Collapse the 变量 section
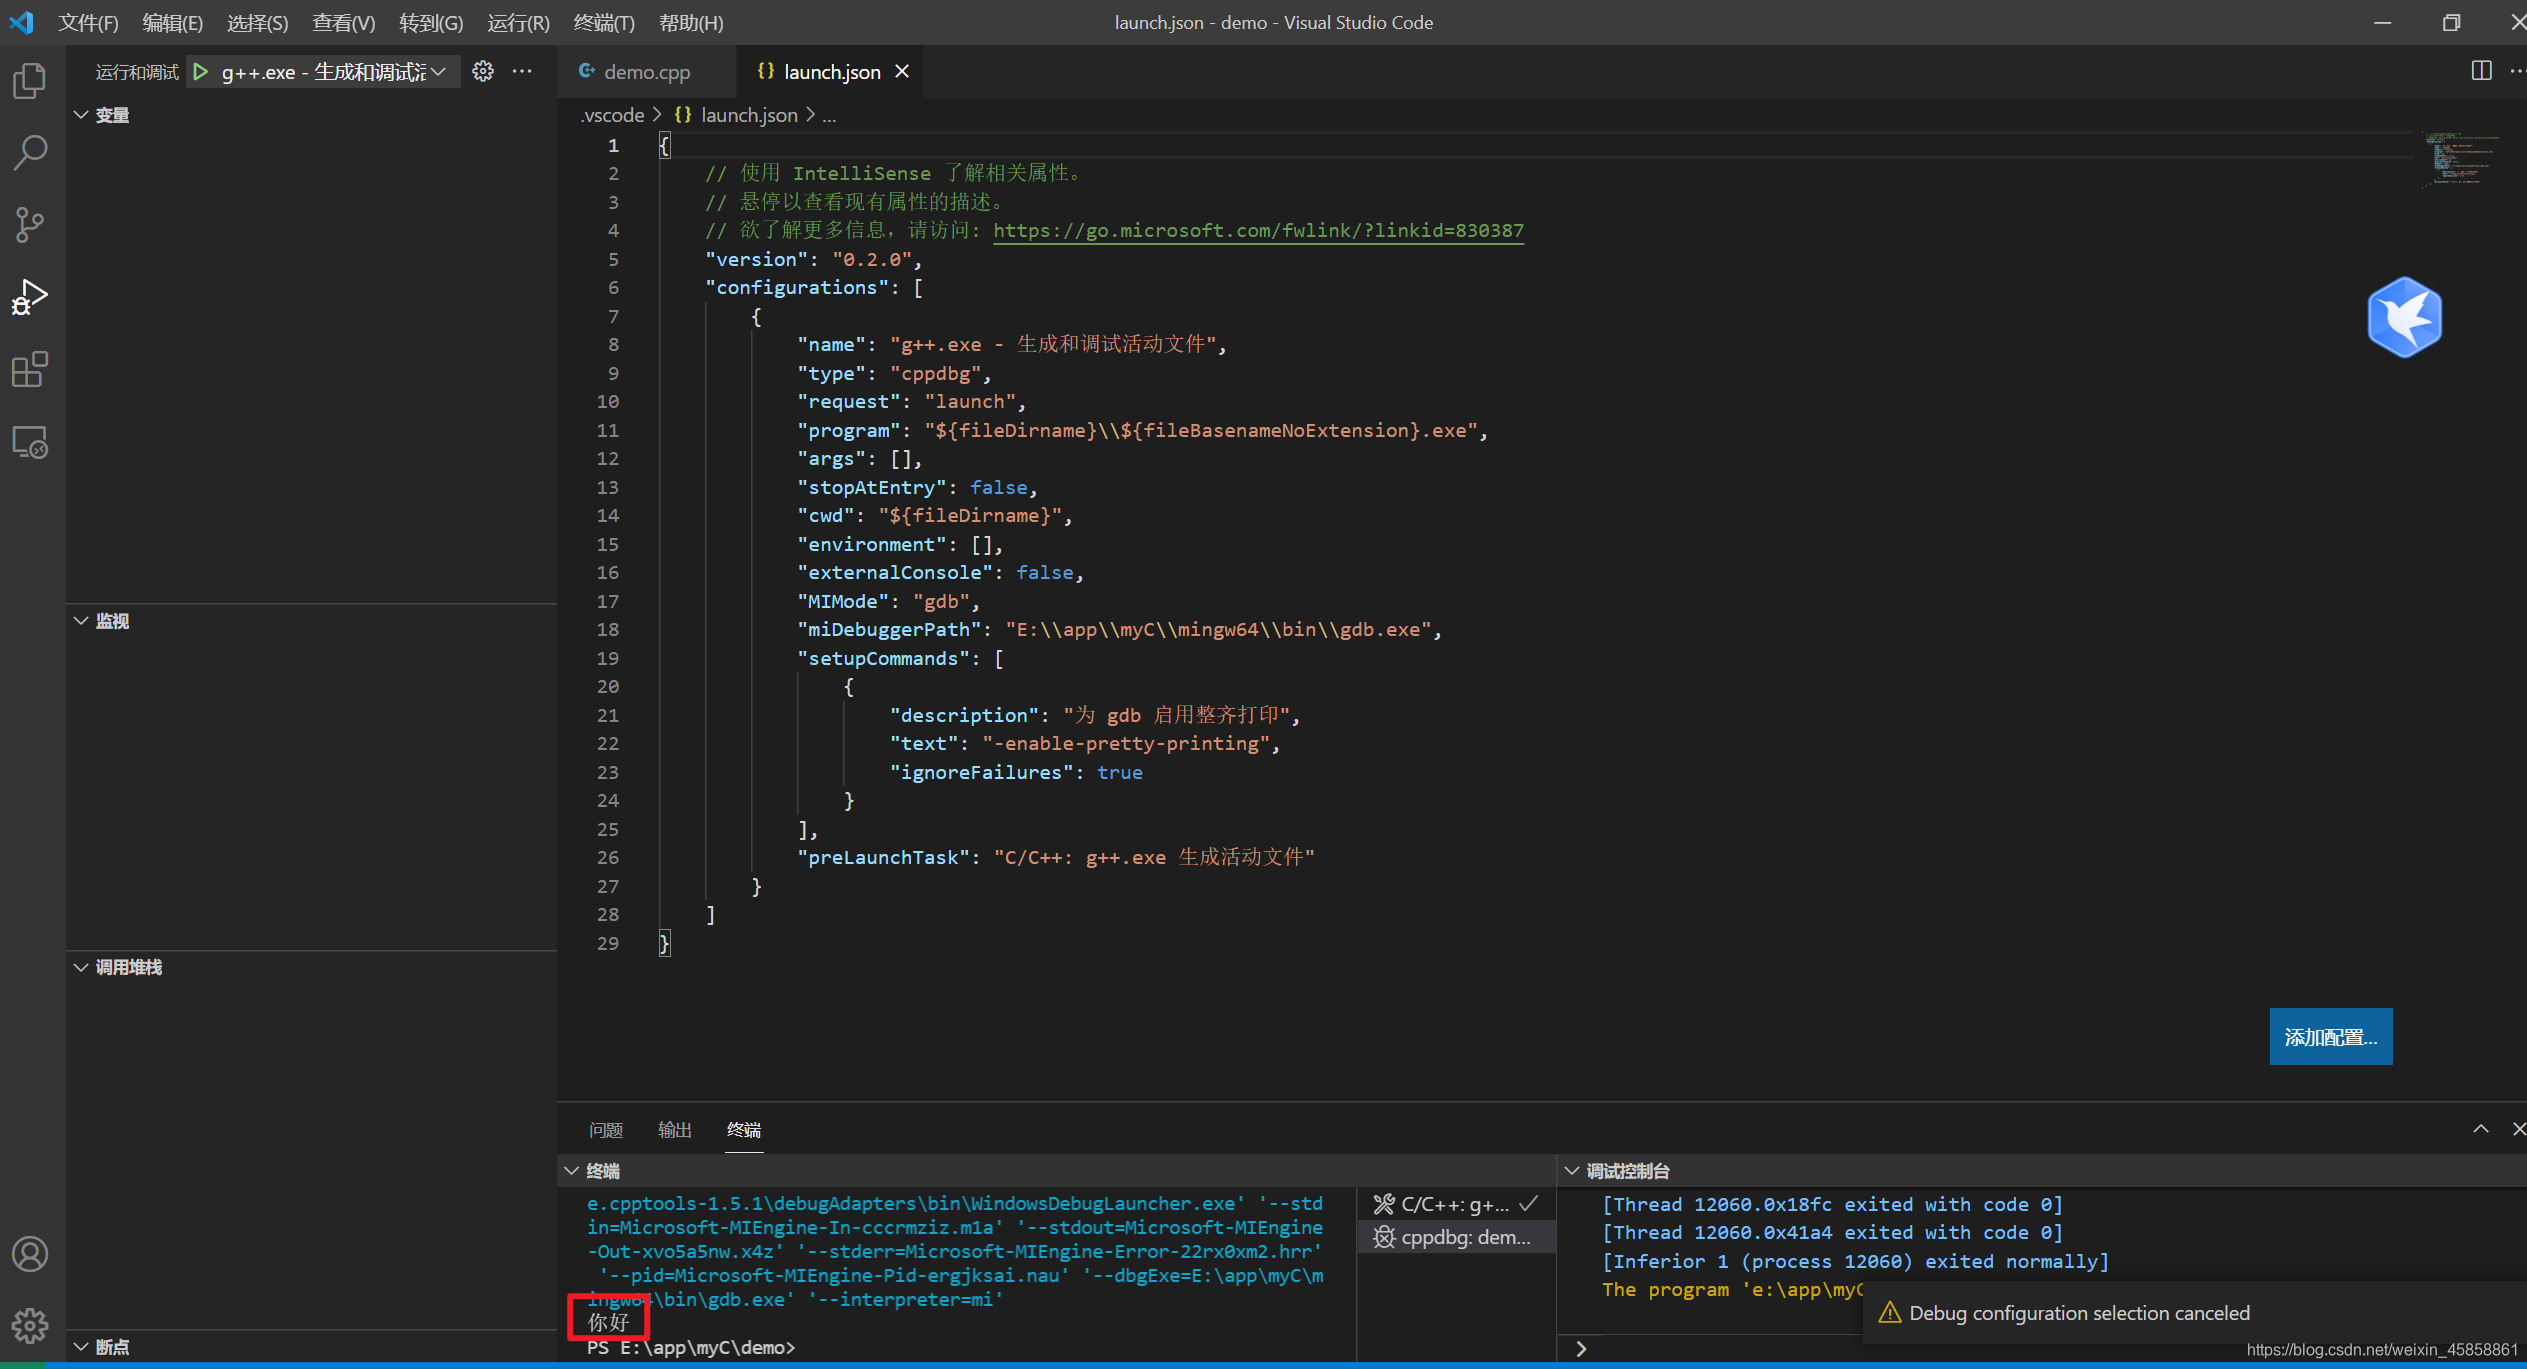The image size is (2527, 1369). pos(310,115)
